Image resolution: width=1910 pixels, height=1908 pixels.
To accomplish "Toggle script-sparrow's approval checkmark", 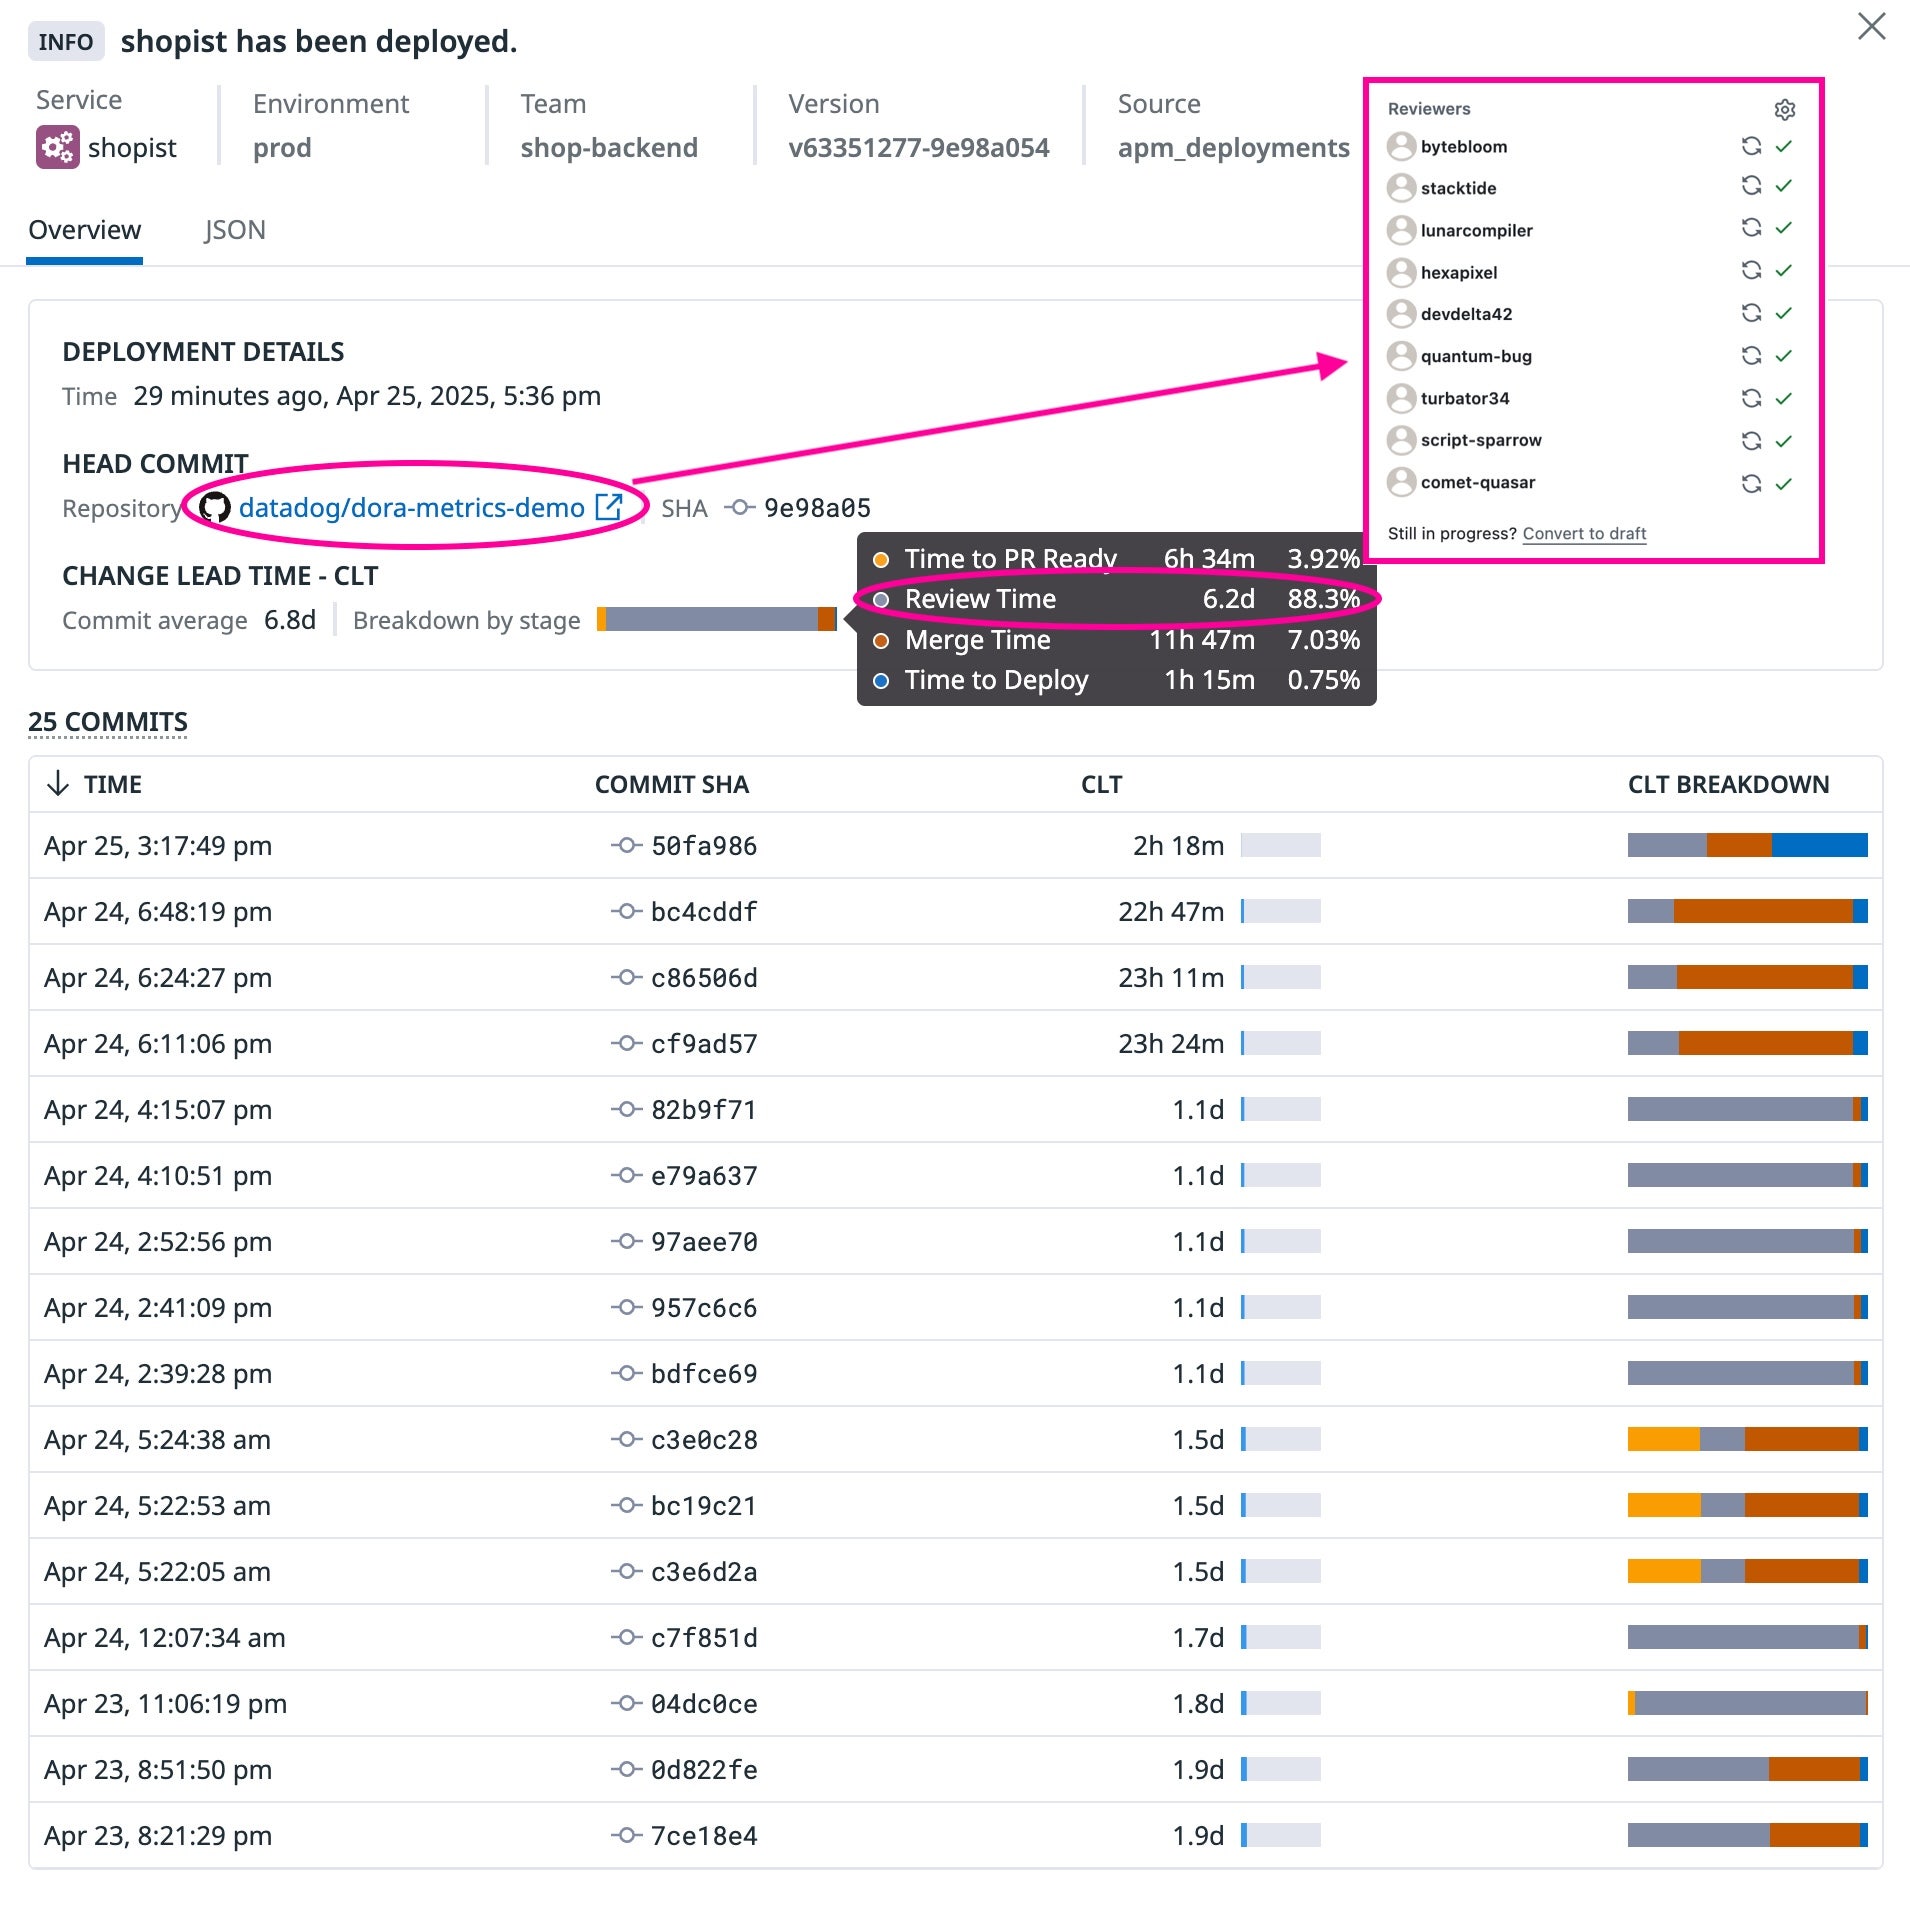I will point(1782,440).
